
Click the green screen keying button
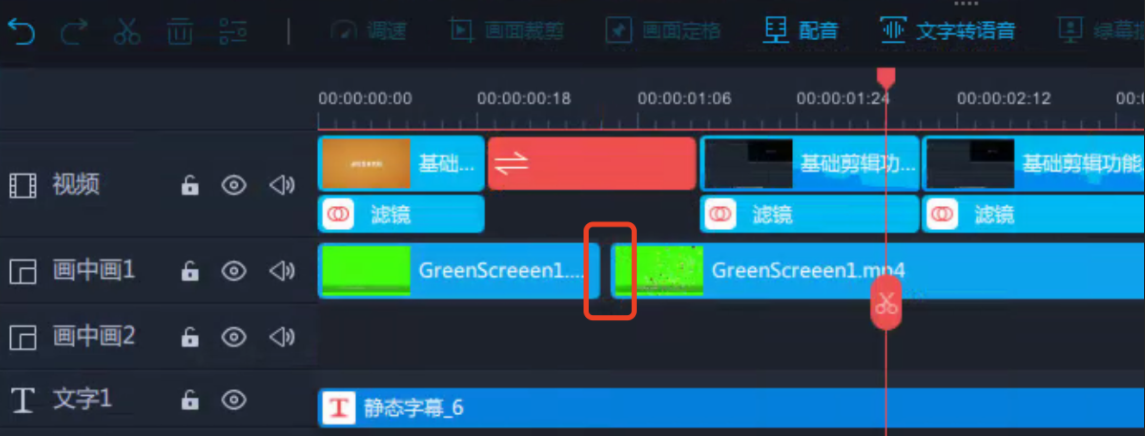click(x=1101, y=31)
